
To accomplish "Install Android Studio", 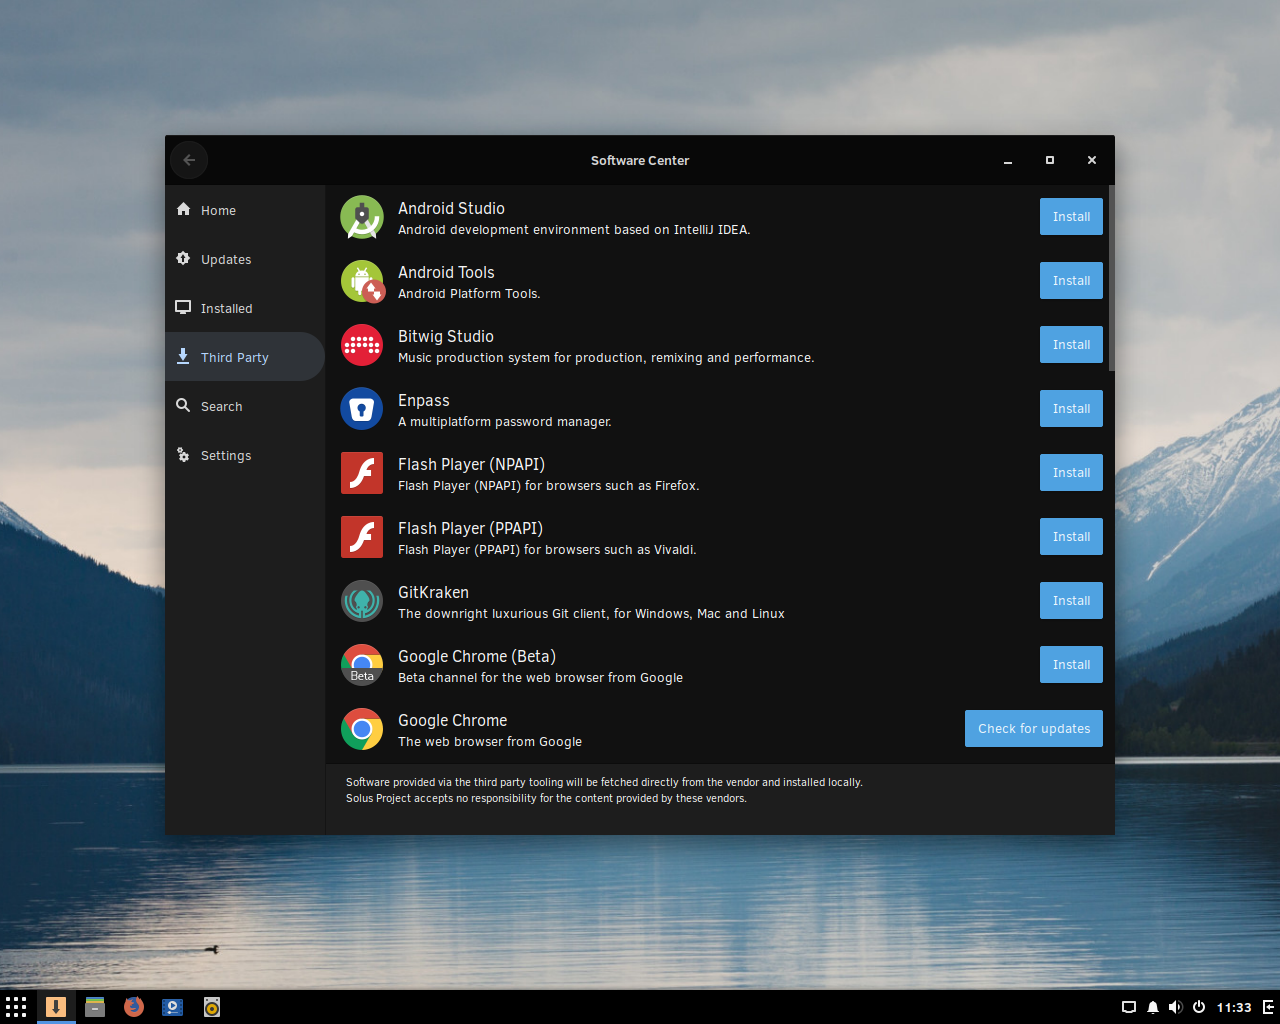I will pyautogui.click(x=1071, y=217).
